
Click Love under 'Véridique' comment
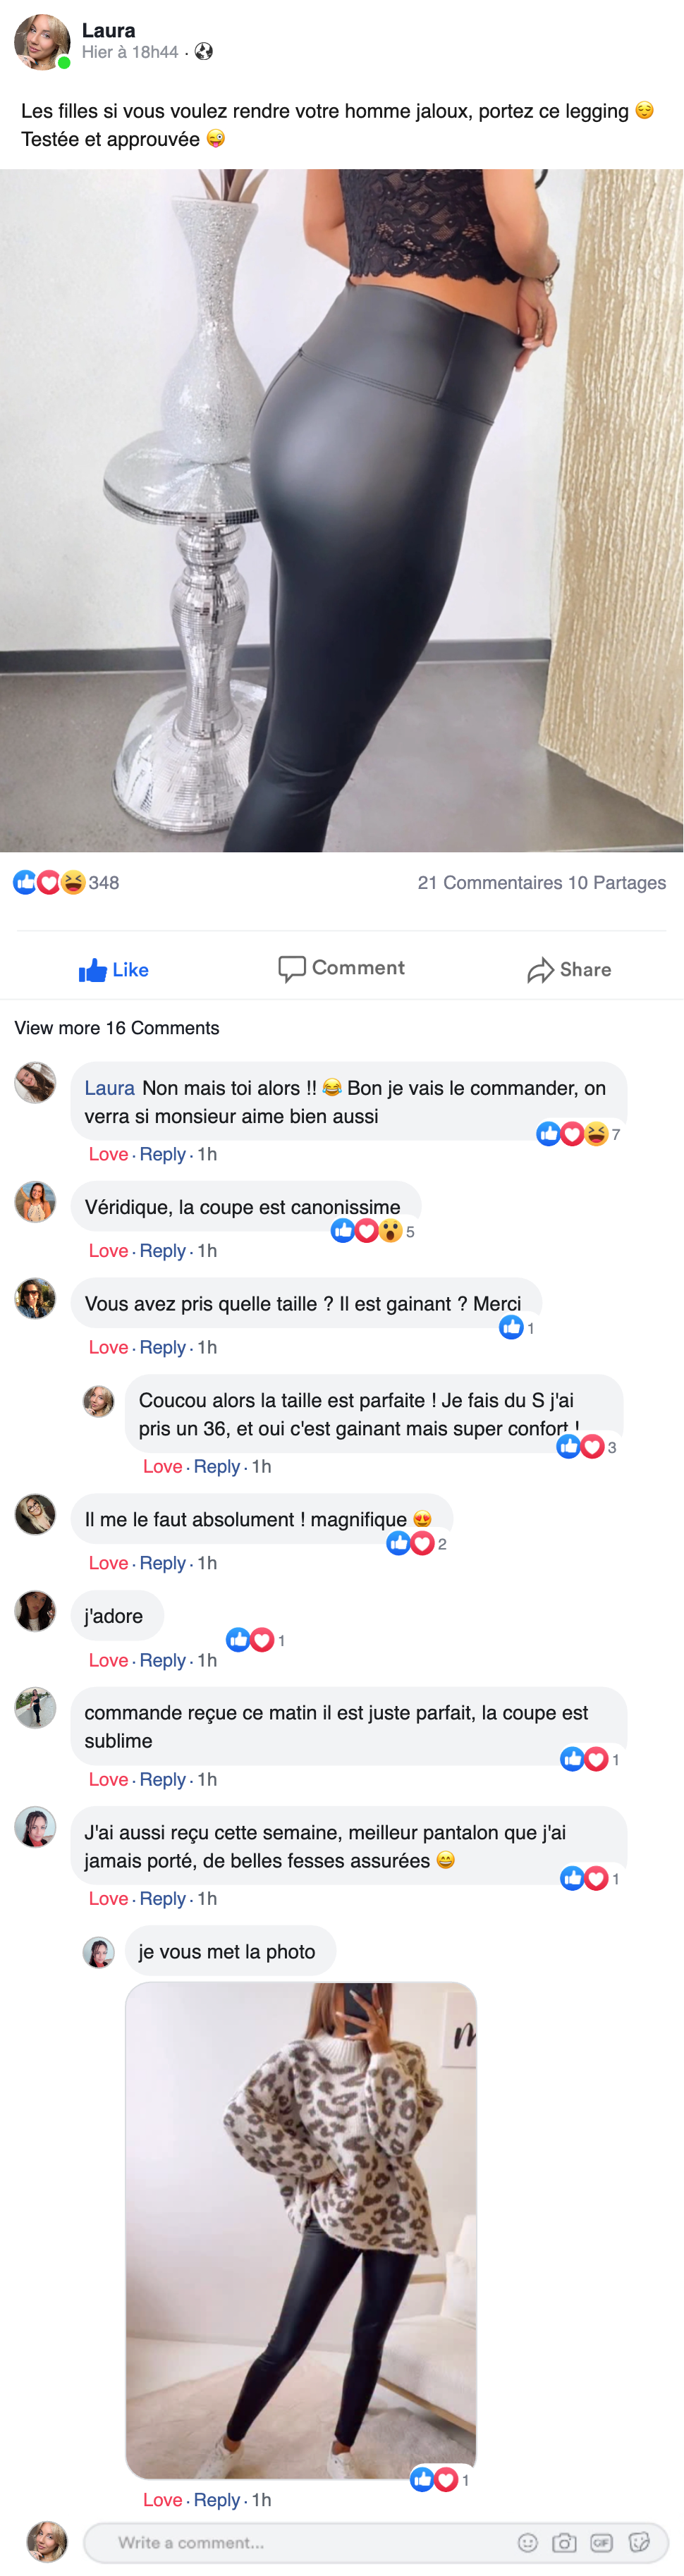[x=108, y=1251]
